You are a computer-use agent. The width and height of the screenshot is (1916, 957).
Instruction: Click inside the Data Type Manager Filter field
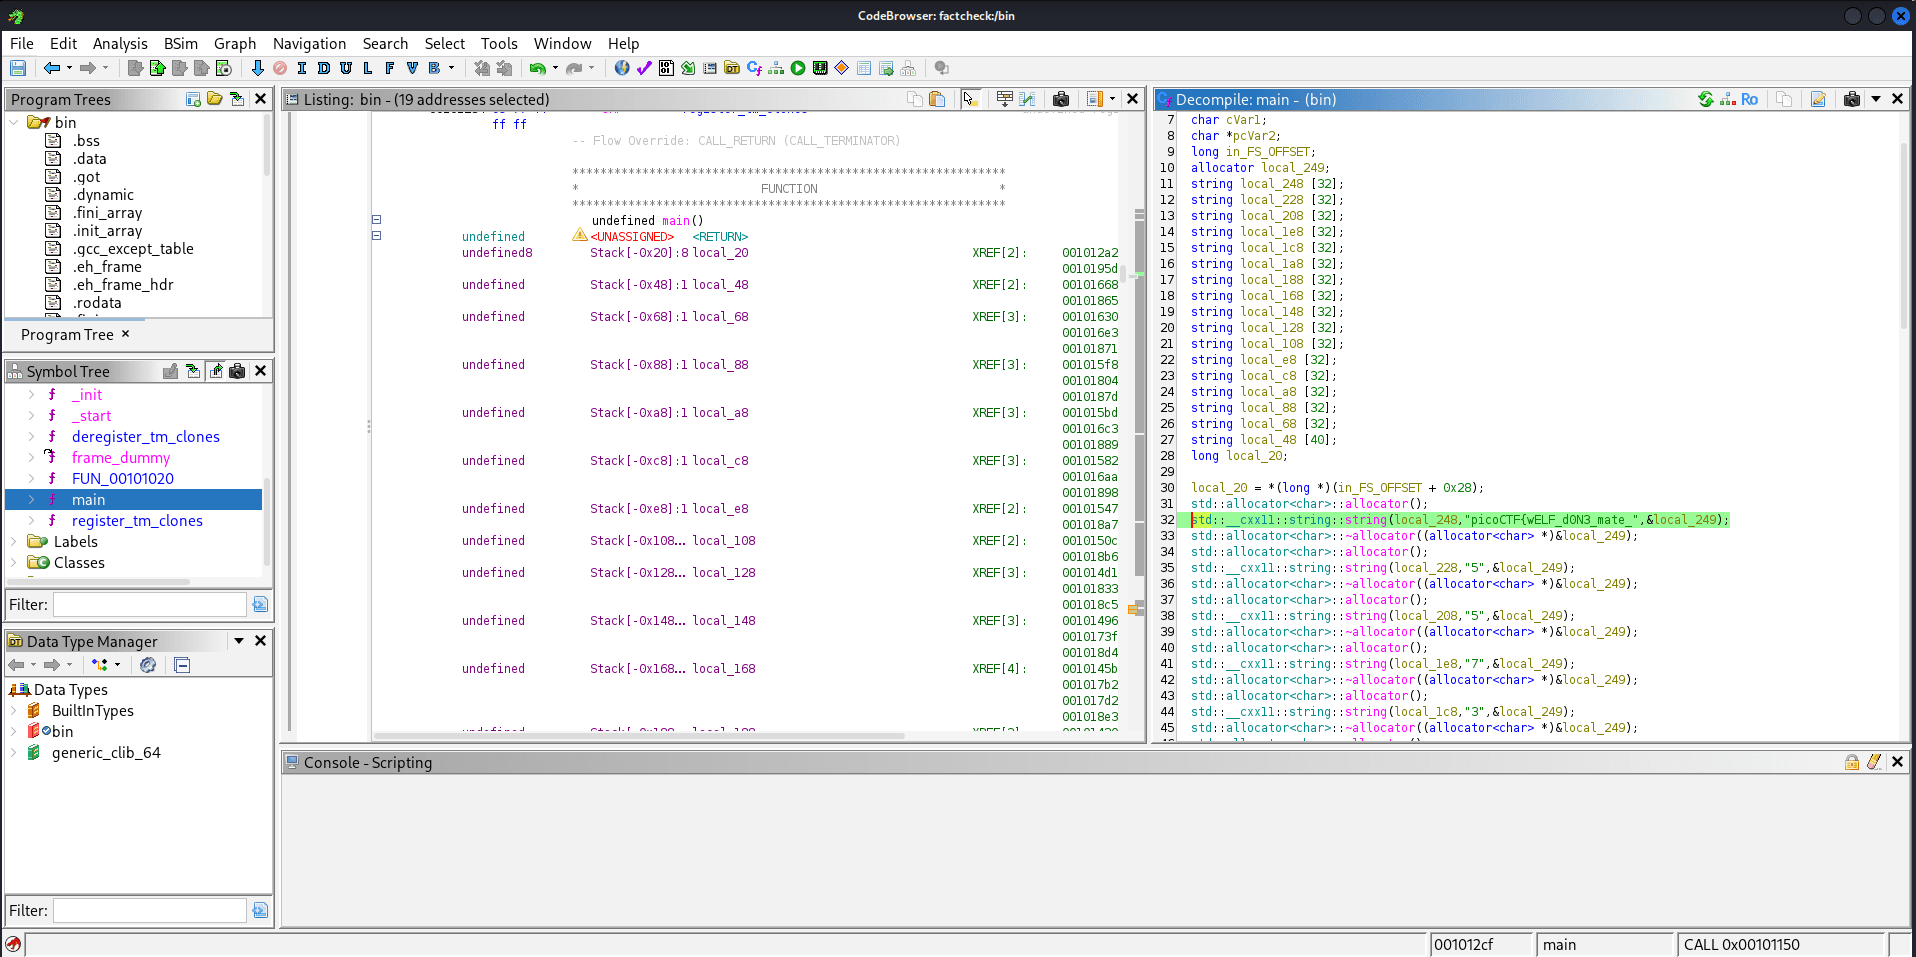pyautogui.click(x=149, y=910)
